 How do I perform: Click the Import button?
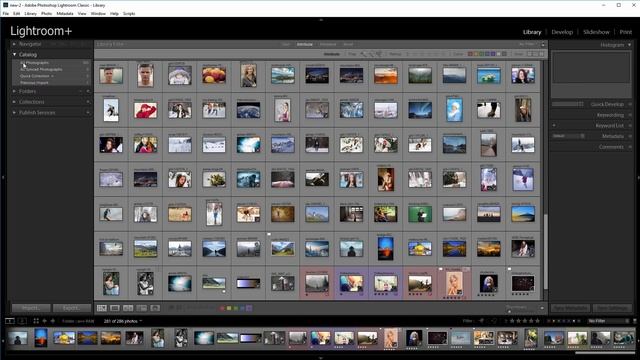pos(31,308)
